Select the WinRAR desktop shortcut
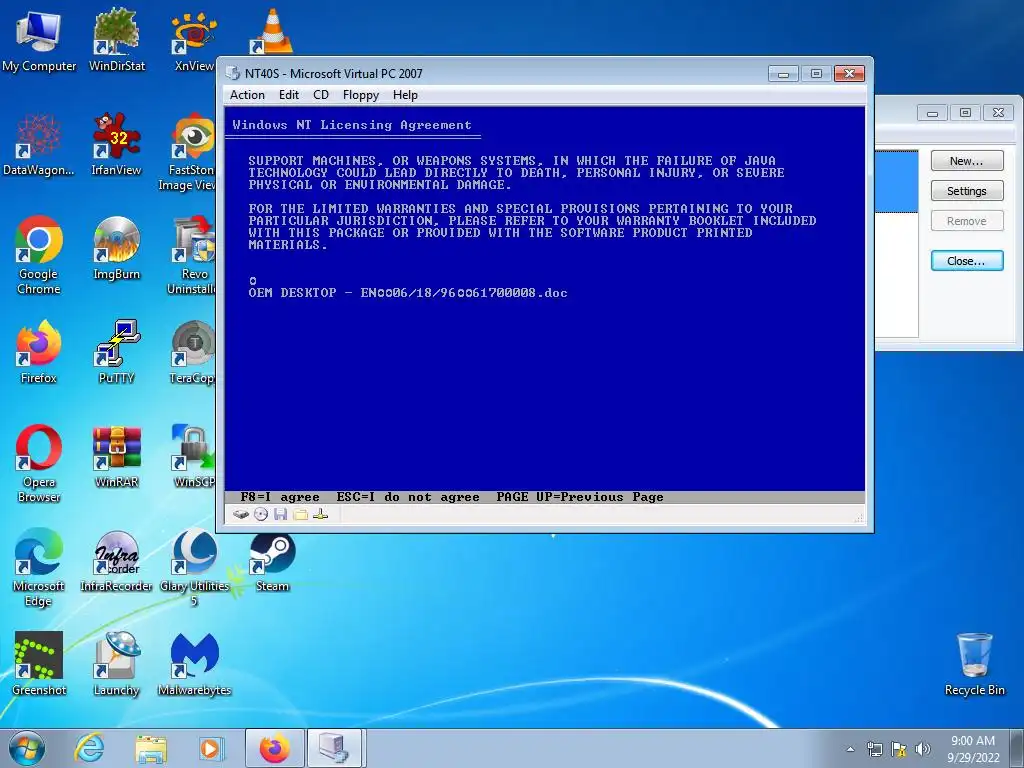 pyautogui.click(x=116, y=457)
